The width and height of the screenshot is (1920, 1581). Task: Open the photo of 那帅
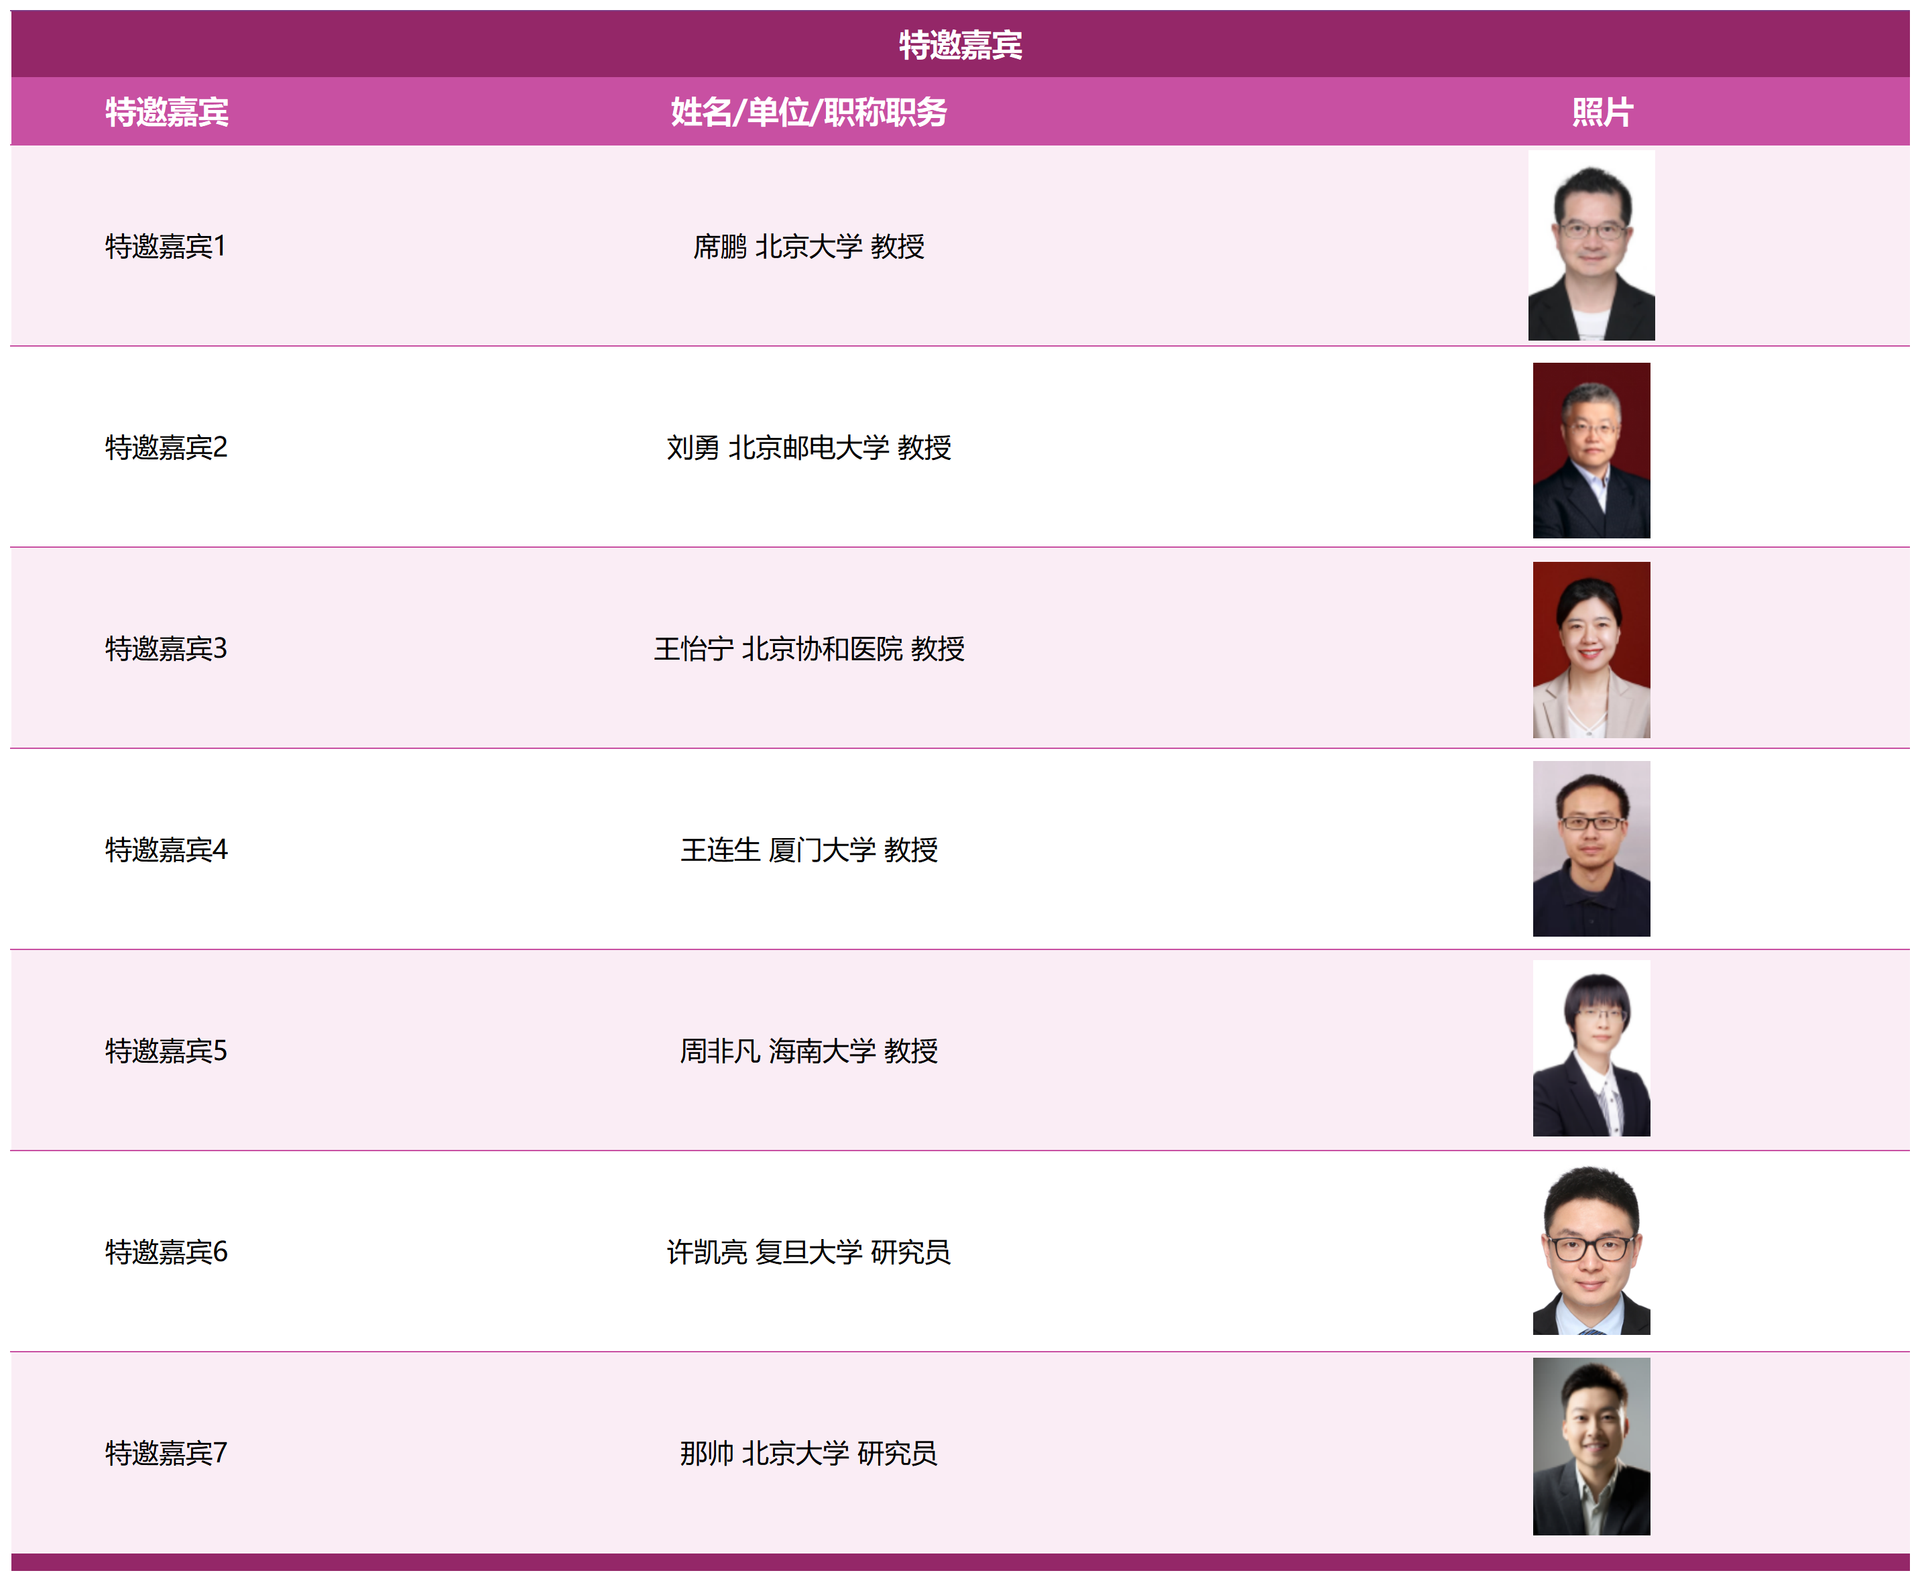pos(1591,1446)
